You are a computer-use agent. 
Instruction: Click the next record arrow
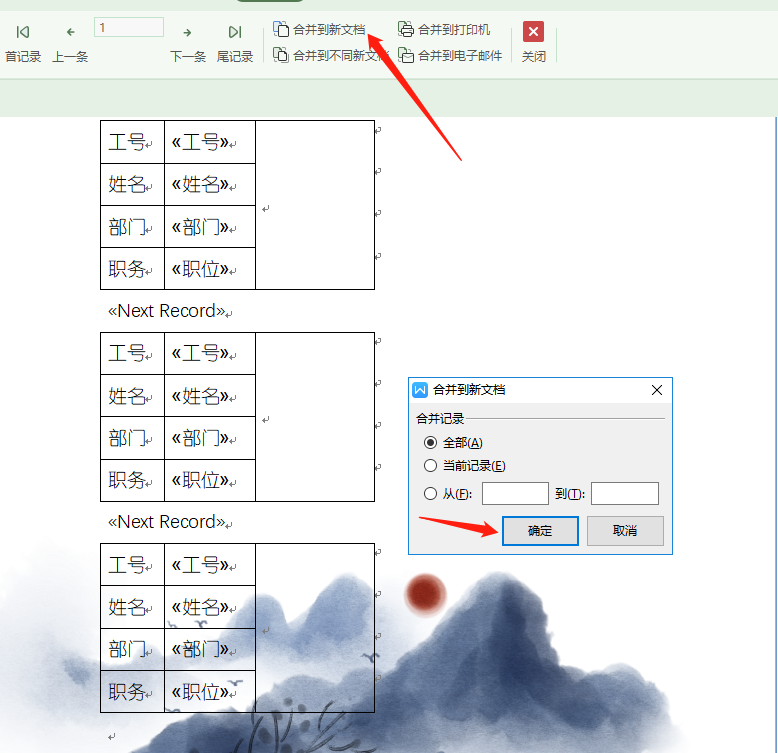(187, 33)
